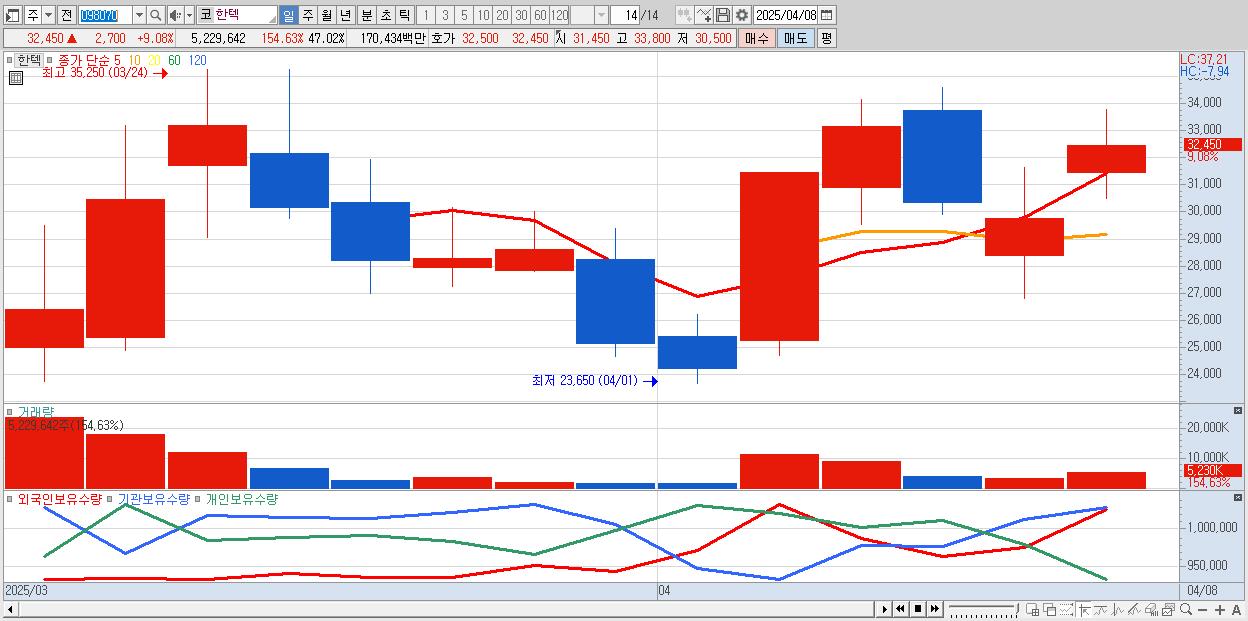Click the stop playback button
Viewport: 1248px width, 621px height.
[x=917, y=609]
